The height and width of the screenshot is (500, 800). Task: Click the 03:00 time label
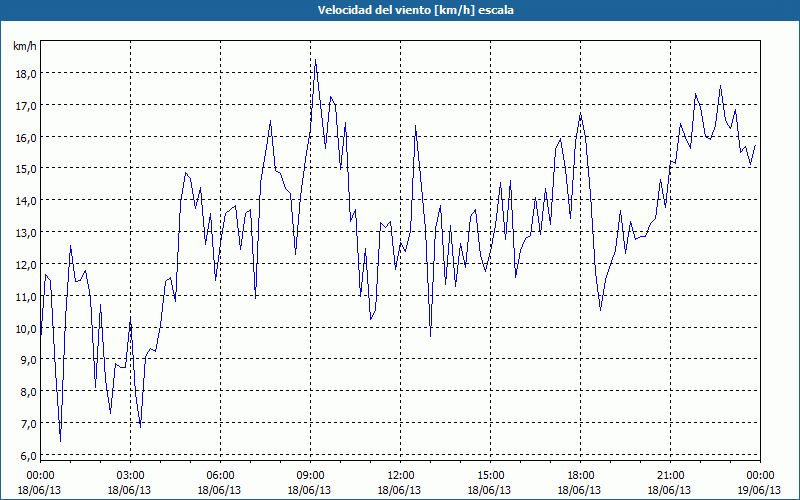[x=130, y=476]
